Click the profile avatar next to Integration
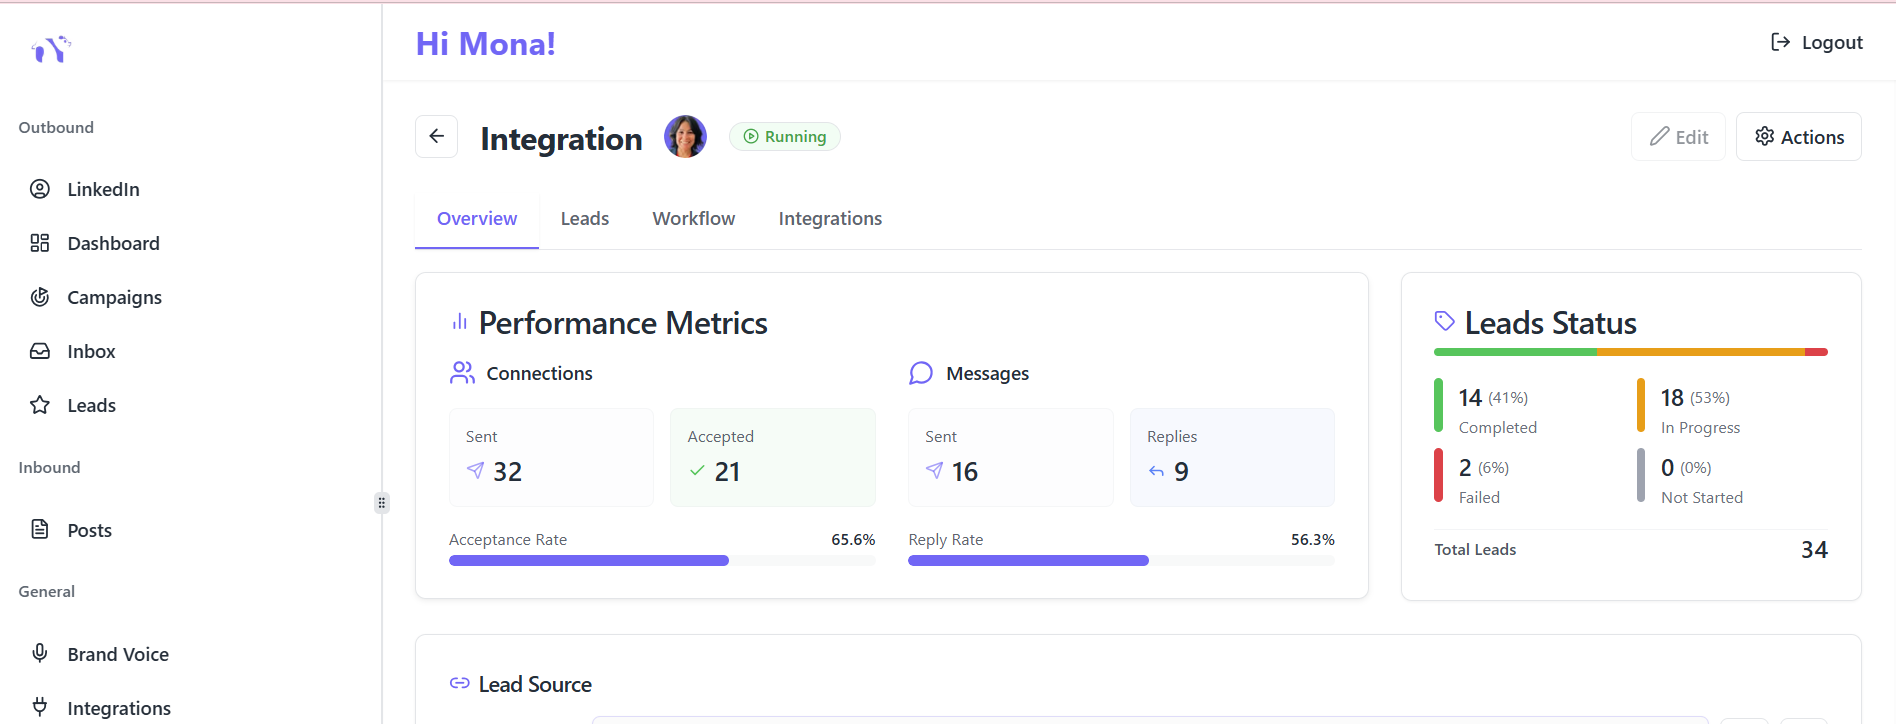1896x724 pixels. (x=686, y=137)
